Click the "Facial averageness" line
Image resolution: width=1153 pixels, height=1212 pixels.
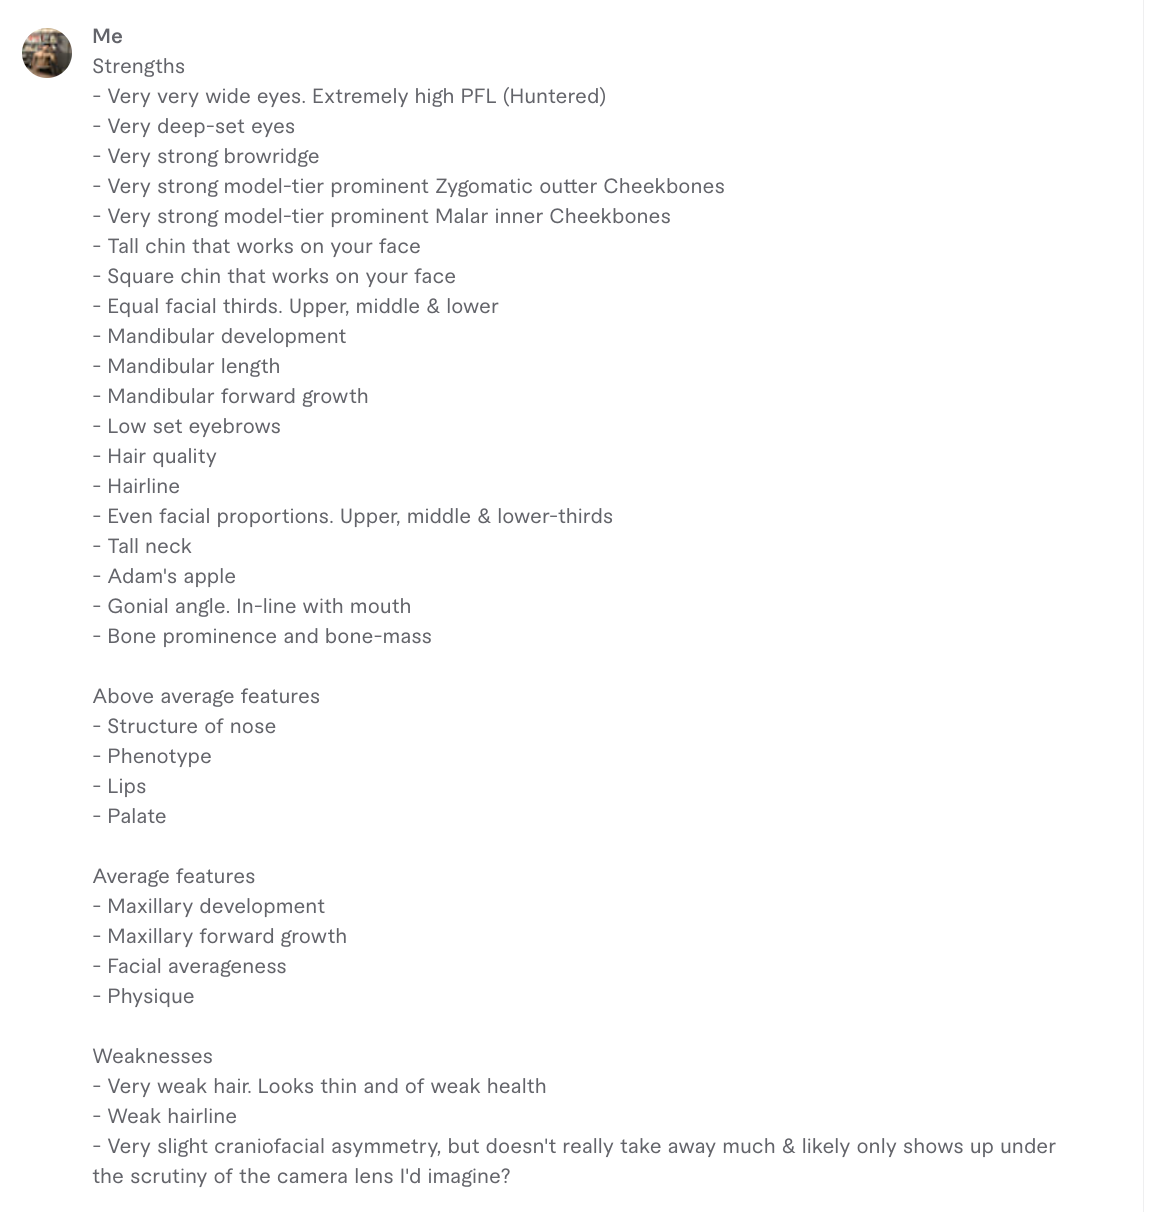[x=189, y=966]
